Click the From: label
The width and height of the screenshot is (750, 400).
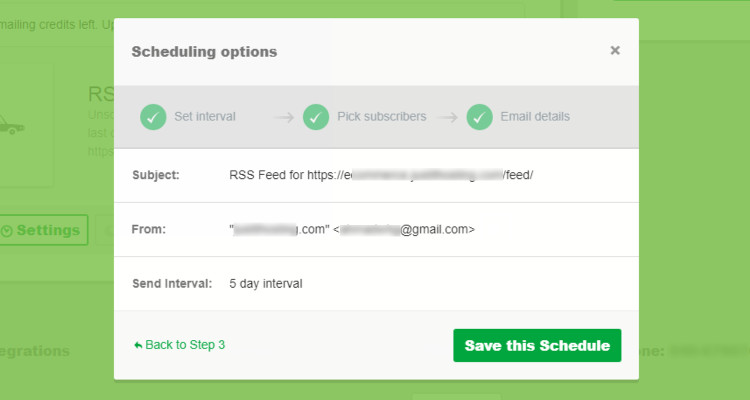[x=148, y=229]
